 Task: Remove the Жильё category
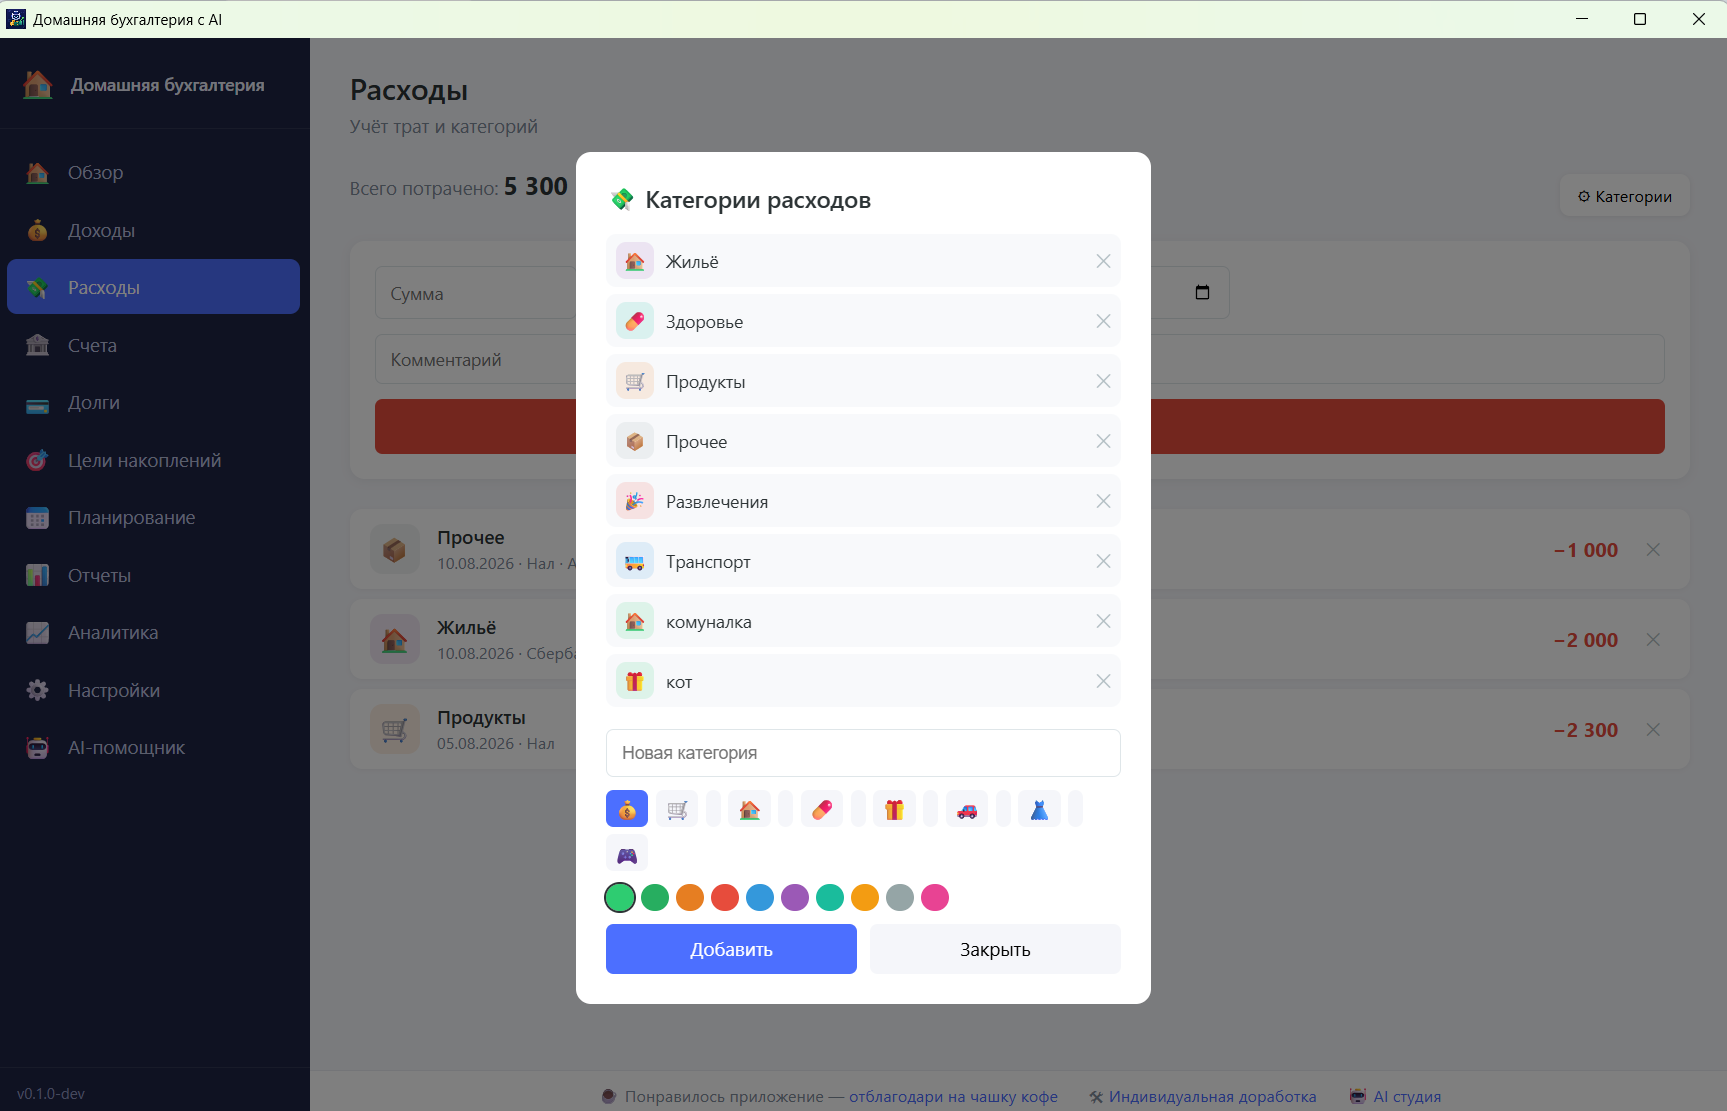pyautogui.click(x=1103, y=261)
